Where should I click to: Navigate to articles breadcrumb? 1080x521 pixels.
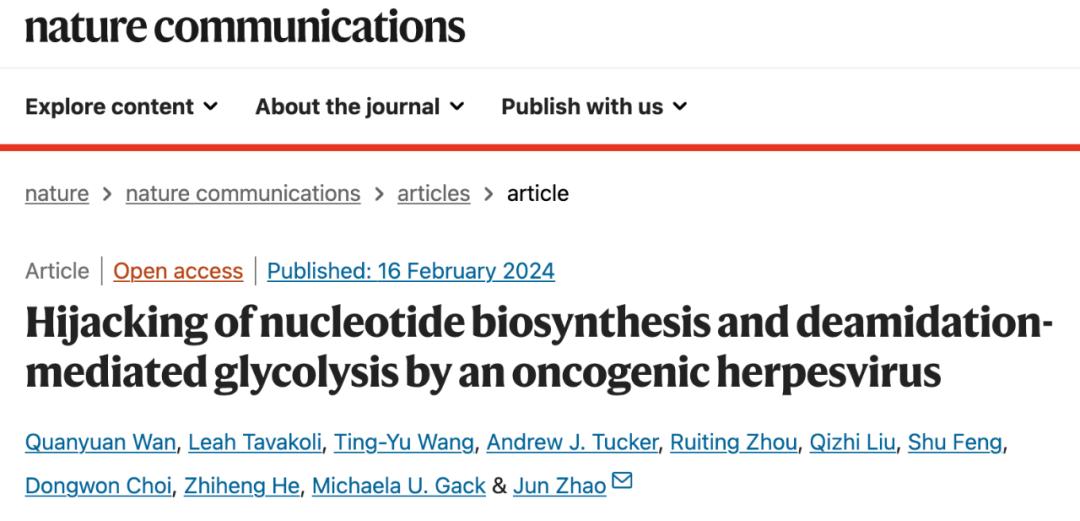click(x=433, y=193)
